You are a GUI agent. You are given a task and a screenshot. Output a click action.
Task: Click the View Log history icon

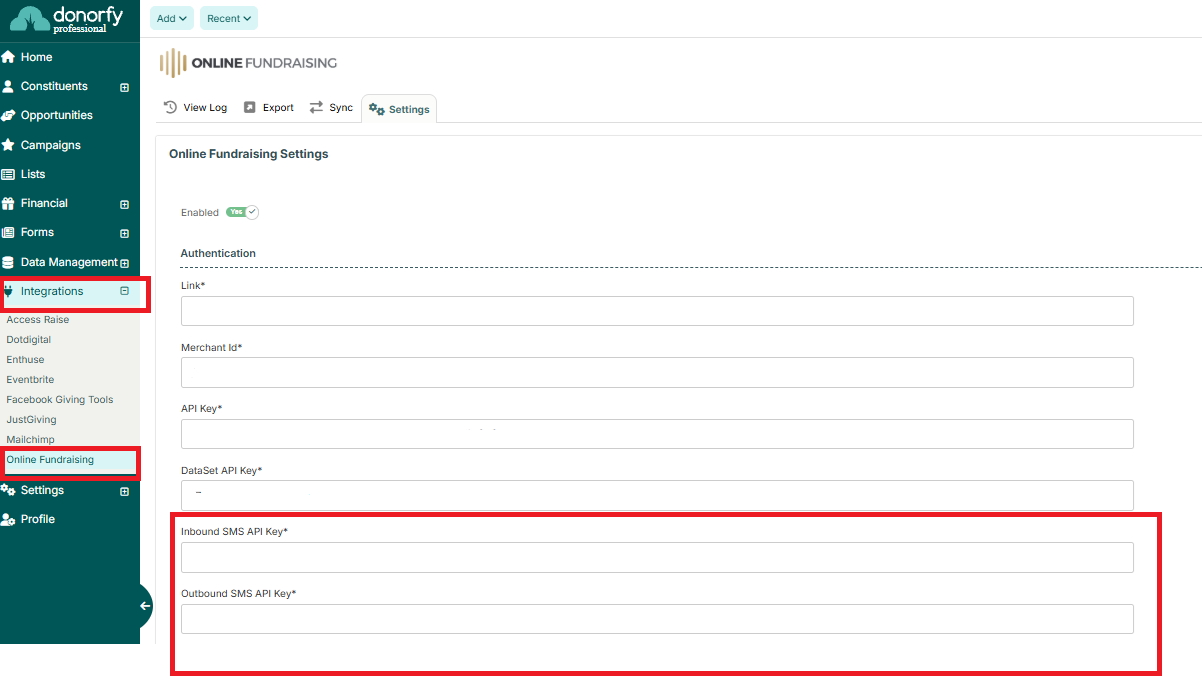click(x=170, y=107)
